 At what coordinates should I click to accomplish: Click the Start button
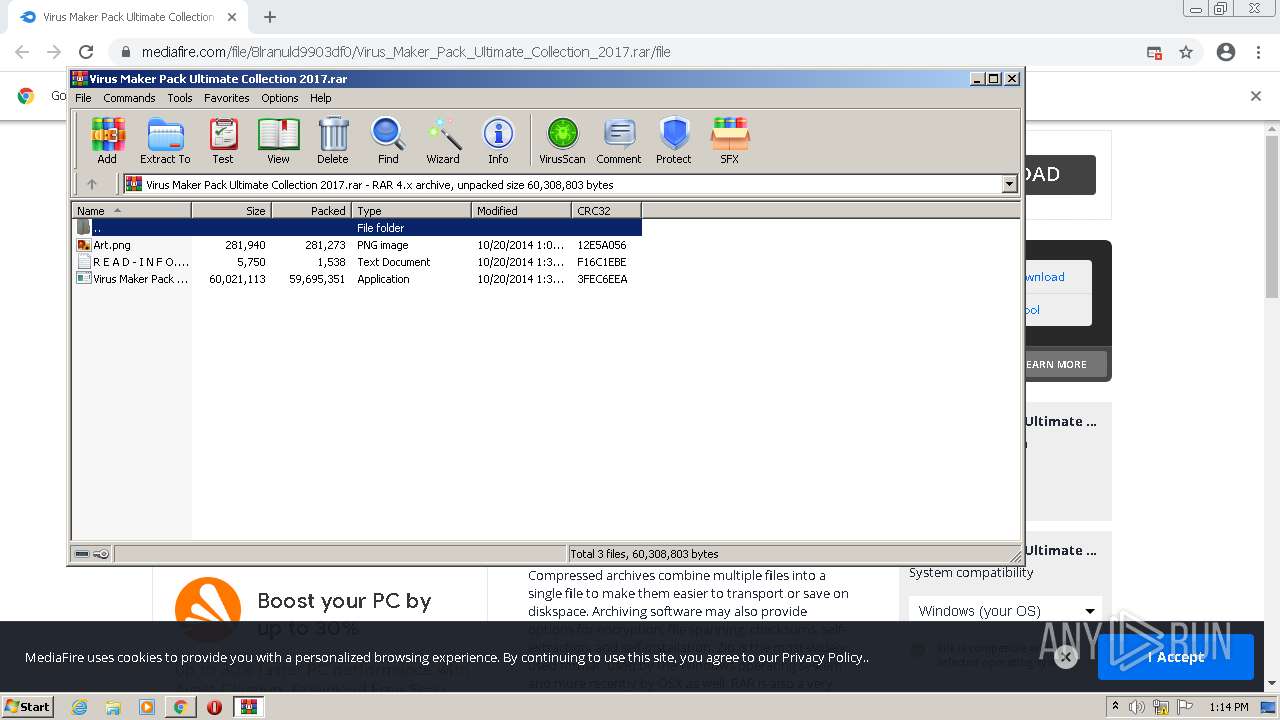pyautogui.click(x=27, y=707)
